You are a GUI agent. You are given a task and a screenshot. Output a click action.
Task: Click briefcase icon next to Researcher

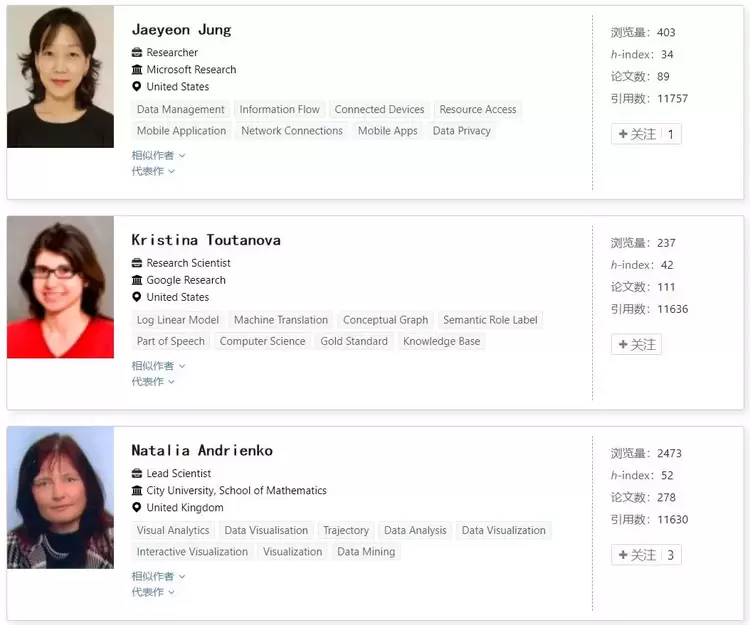(x=137, y=53)
